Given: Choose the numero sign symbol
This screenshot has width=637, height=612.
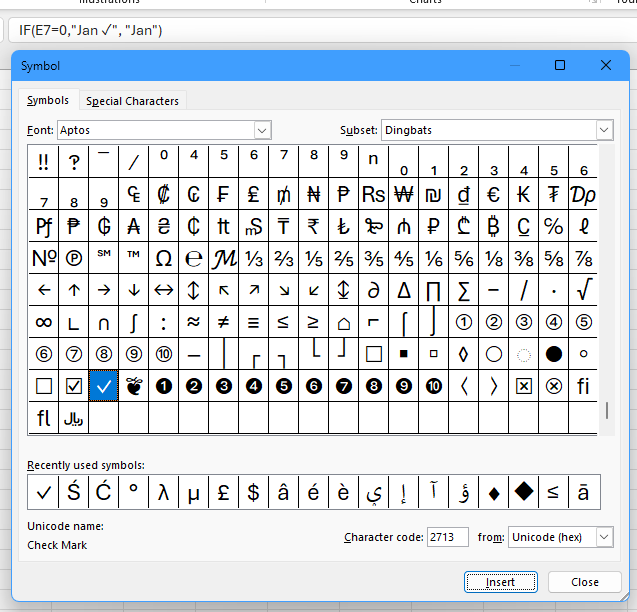Looking at the screenshot, I should 44,258.
